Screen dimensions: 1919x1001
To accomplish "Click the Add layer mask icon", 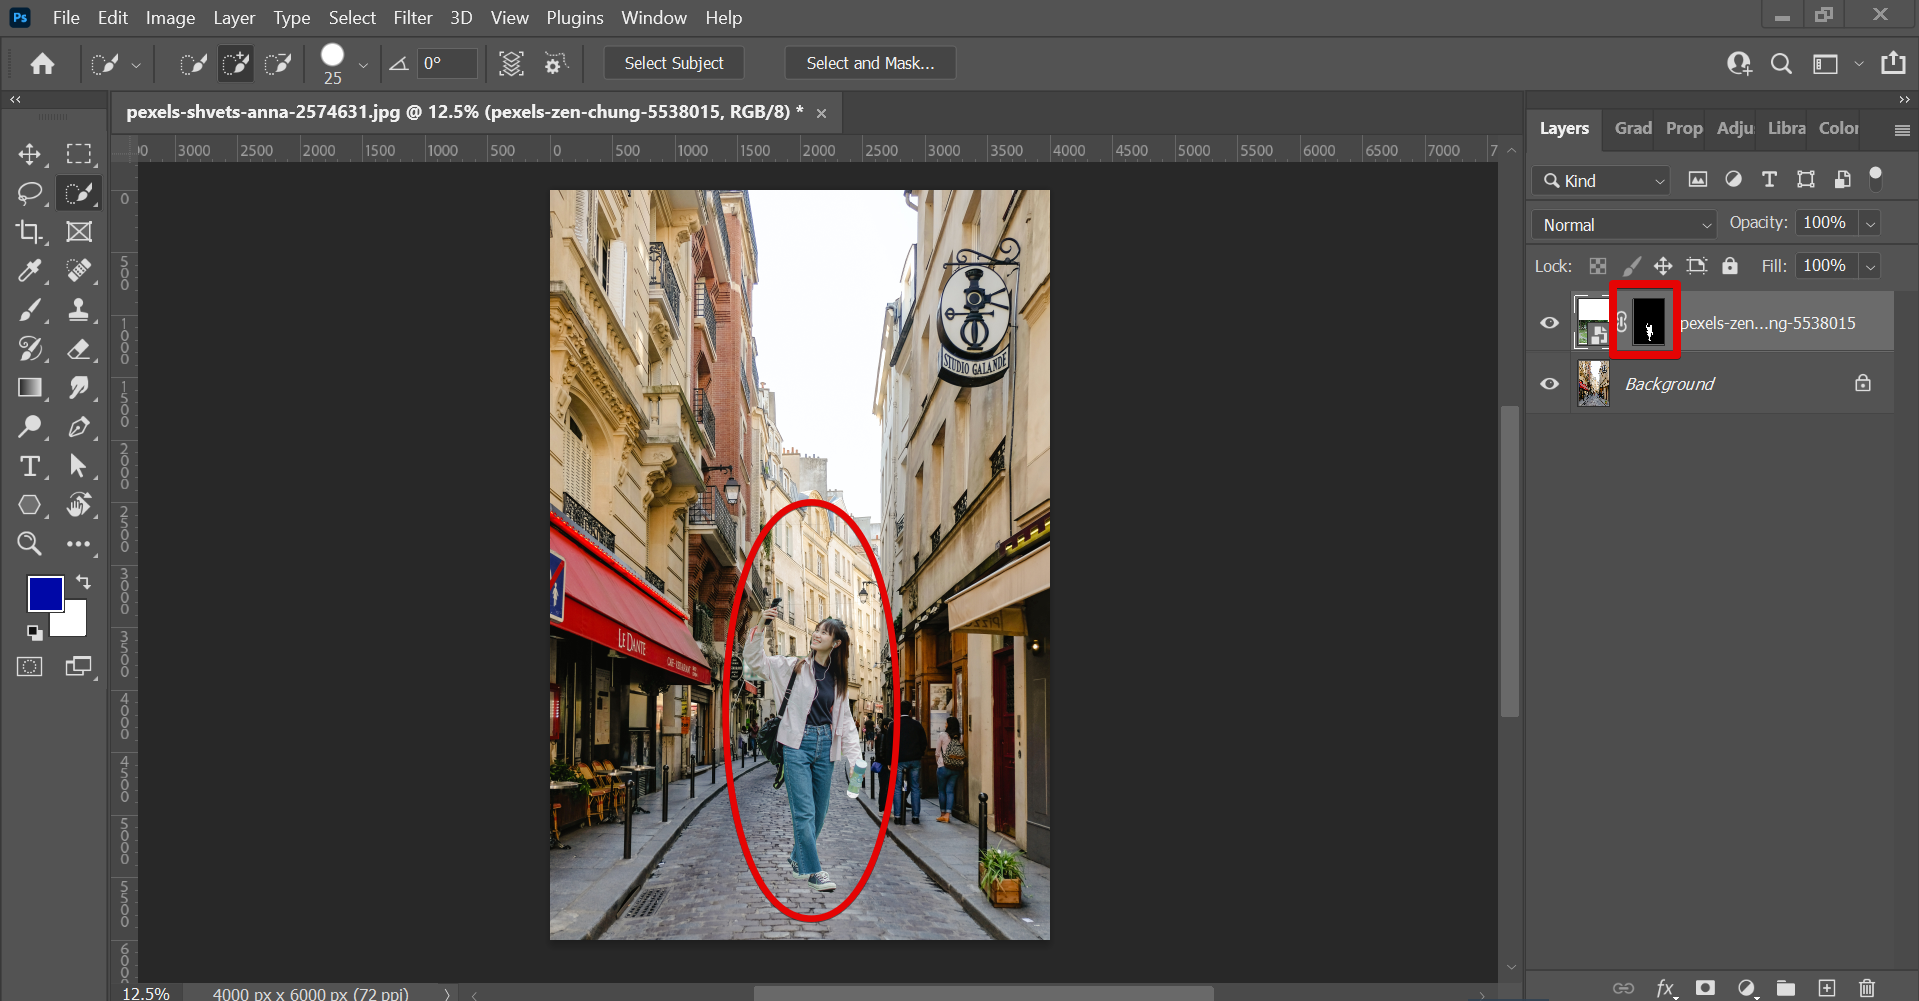I will pos(1705,988).
